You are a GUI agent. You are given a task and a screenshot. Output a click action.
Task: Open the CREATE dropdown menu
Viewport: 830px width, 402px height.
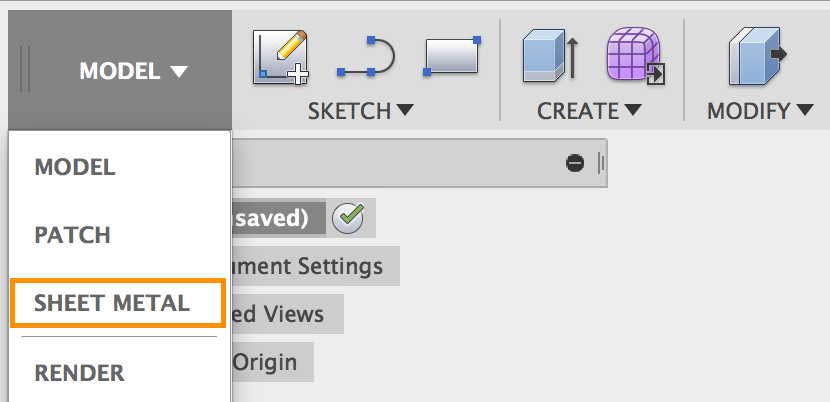(x=589, y=111)
